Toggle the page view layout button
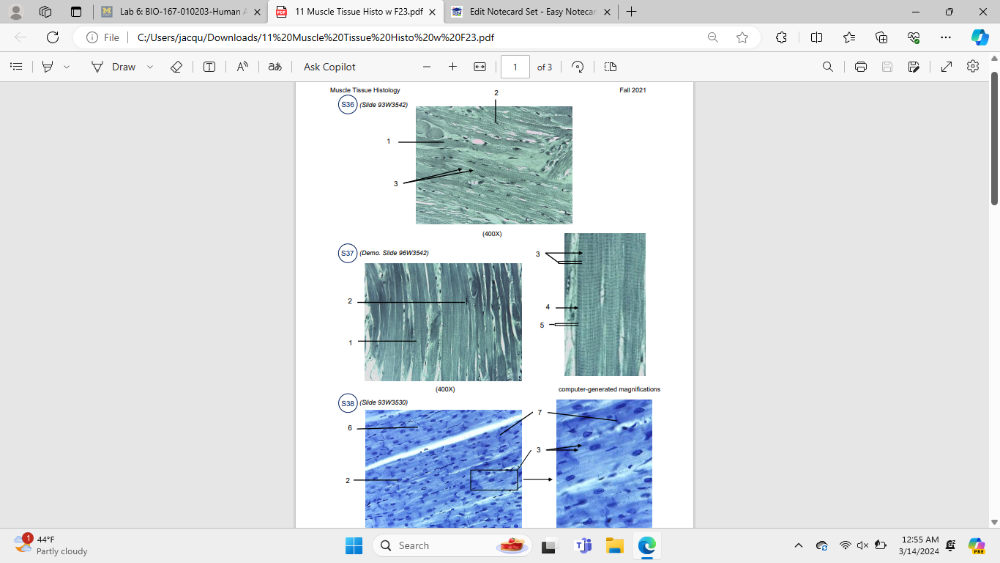 coord(610,67)
